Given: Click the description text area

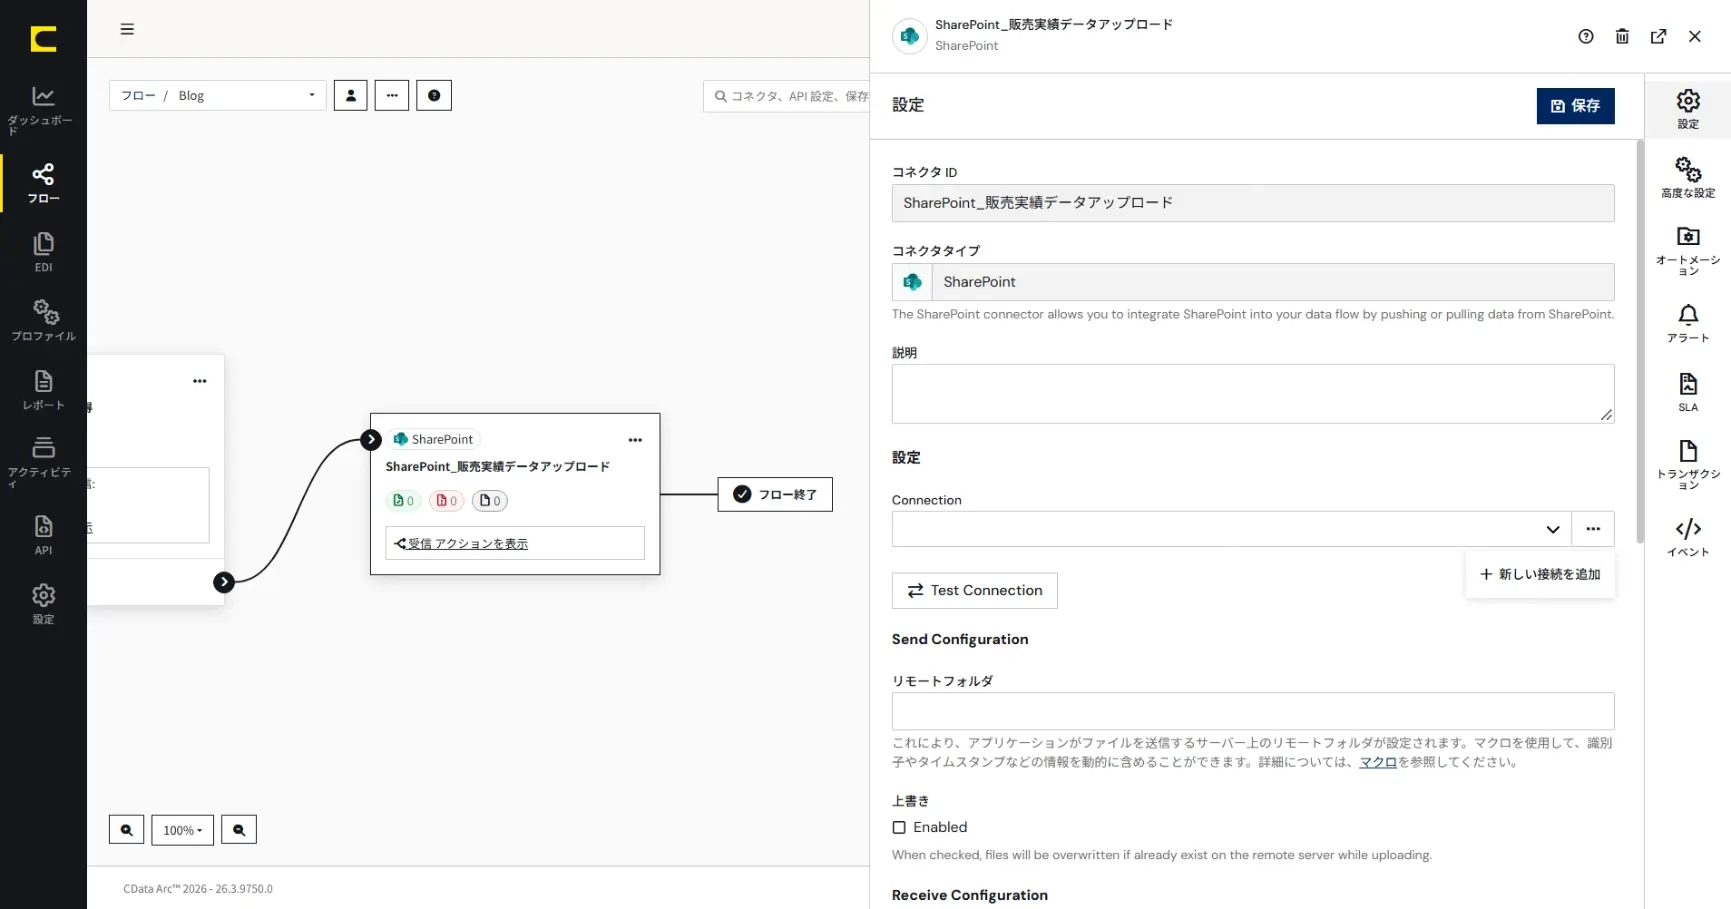Looking at the screenshot, I should pyautogui.click(x=1253, y=394).
